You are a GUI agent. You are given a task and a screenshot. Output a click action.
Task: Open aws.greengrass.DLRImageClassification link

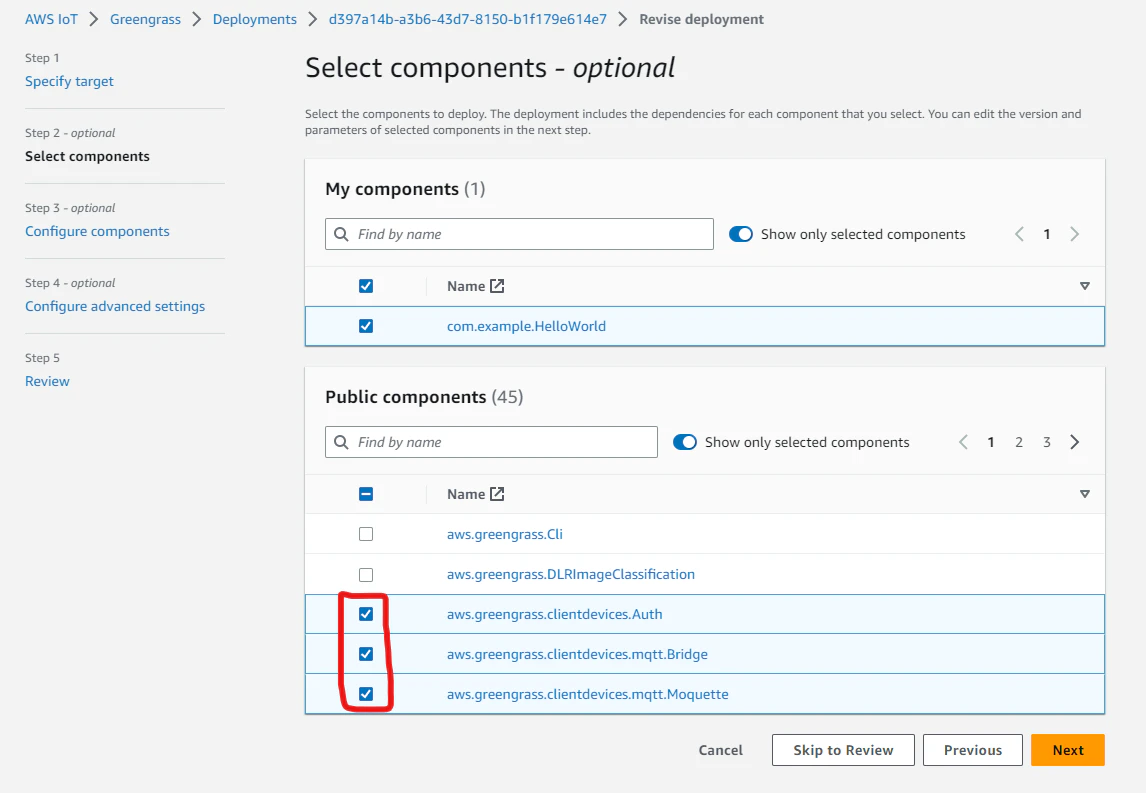coord(571,574)
